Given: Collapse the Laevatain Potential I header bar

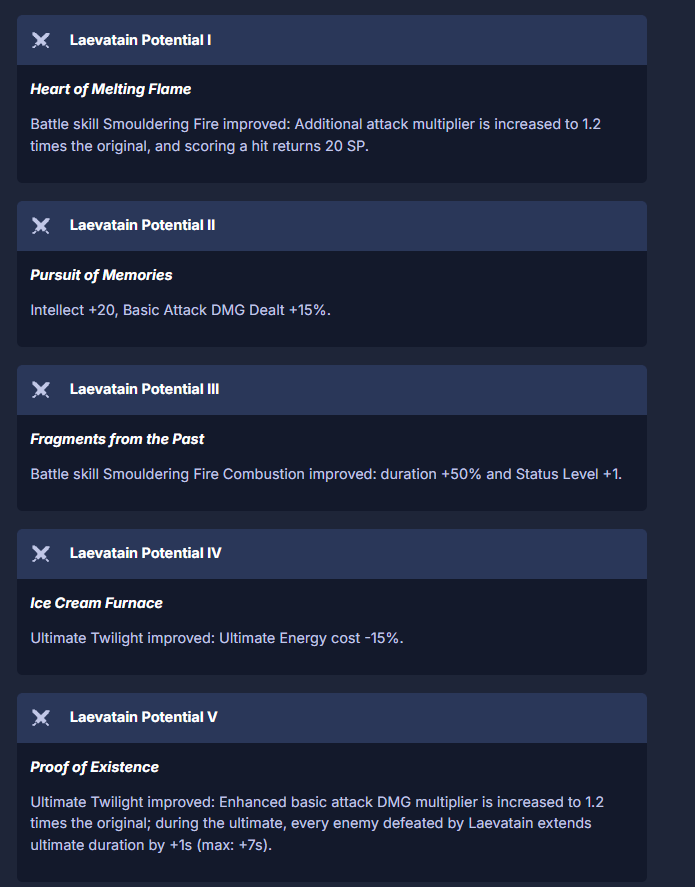Looking at the screenshot, I should (332, 40).
